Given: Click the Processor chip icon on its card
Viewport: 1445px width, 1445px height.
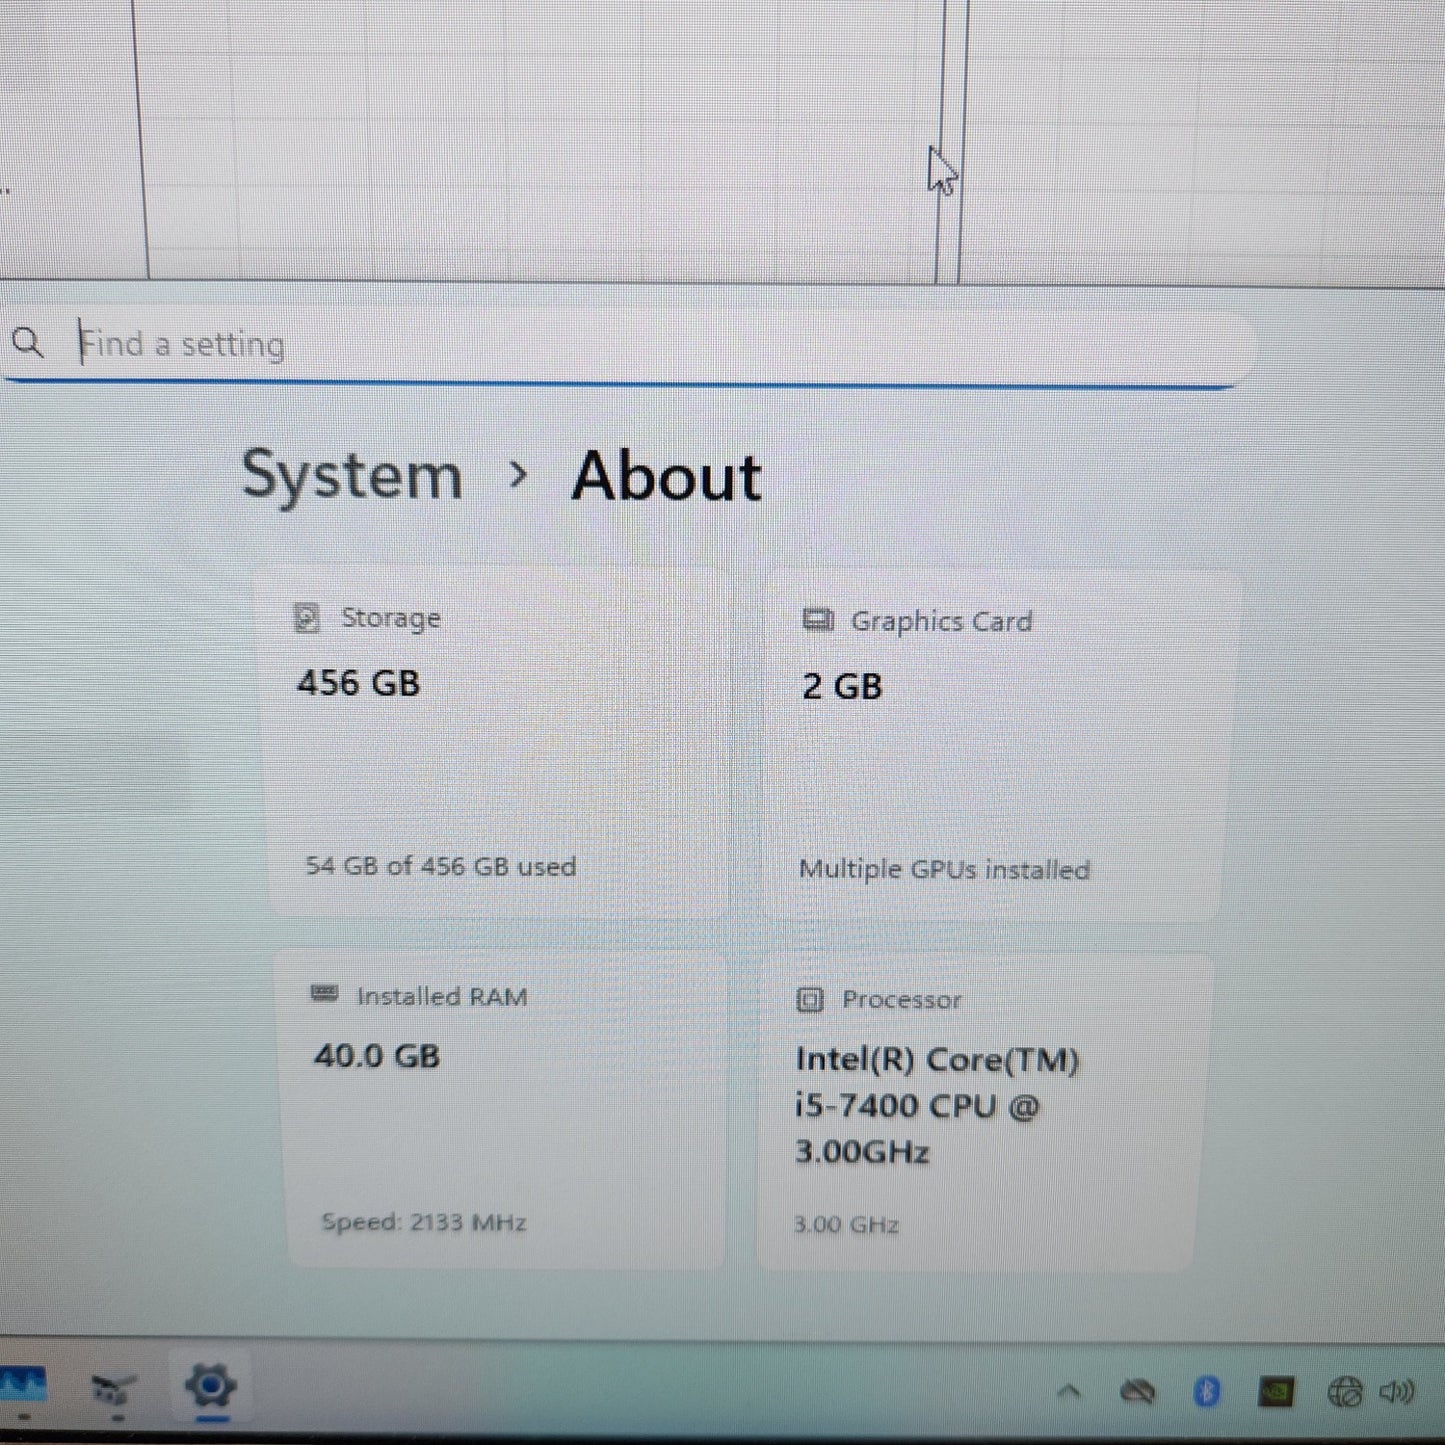Looking at the screenshot, I should click(810, 1000).
